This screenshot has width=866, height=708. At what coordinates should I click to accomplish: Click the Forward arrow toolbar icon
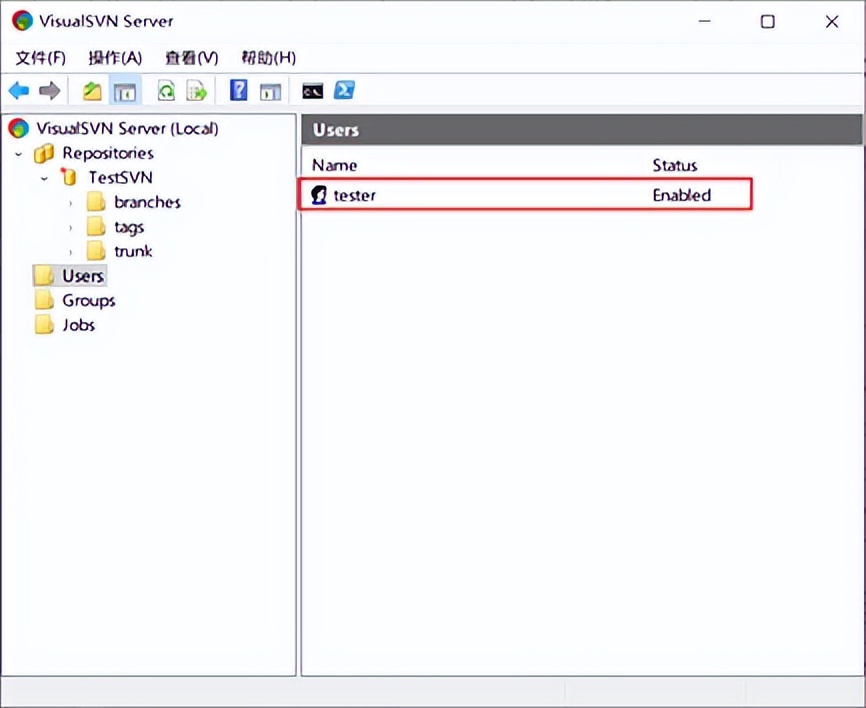tap(49, 91)
